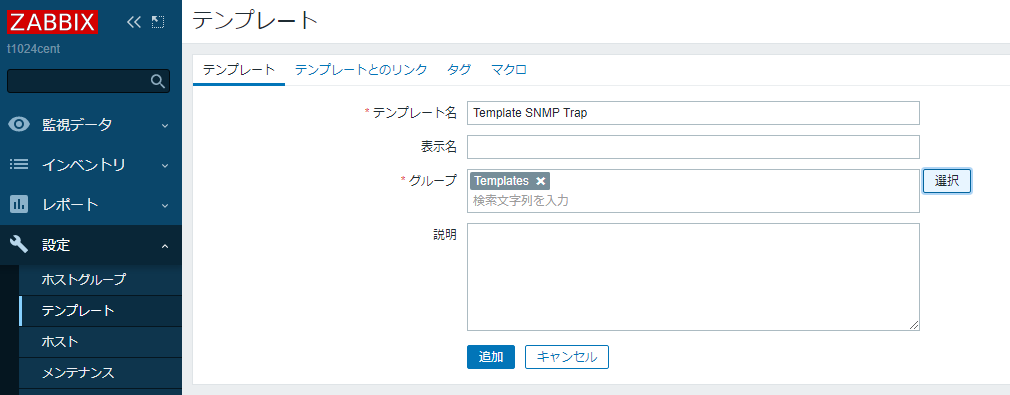Screen dimensions: 1010x395
Task: Click the テンプレート page heading
Action: tap(256, 21)
